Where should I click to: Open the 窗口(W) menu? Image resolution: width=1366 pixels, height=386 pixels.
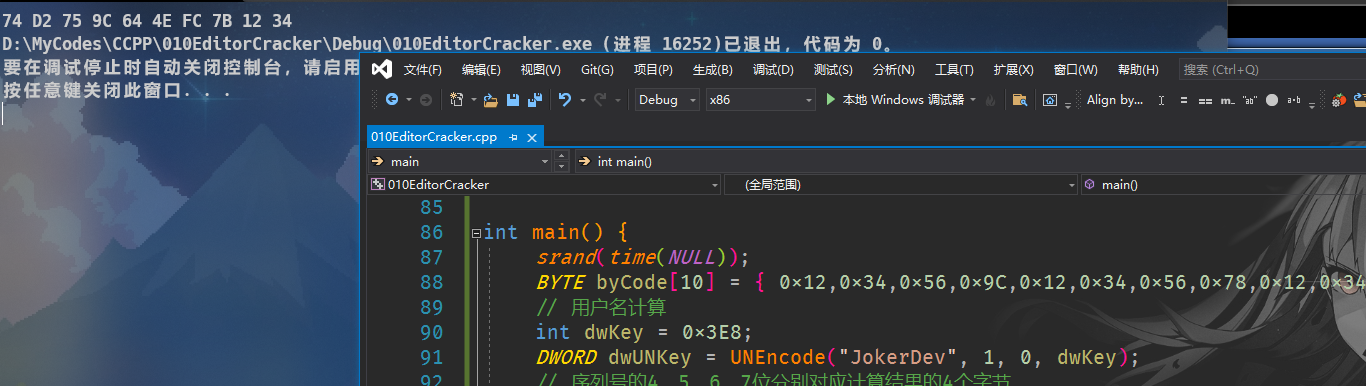[1075, 70]
